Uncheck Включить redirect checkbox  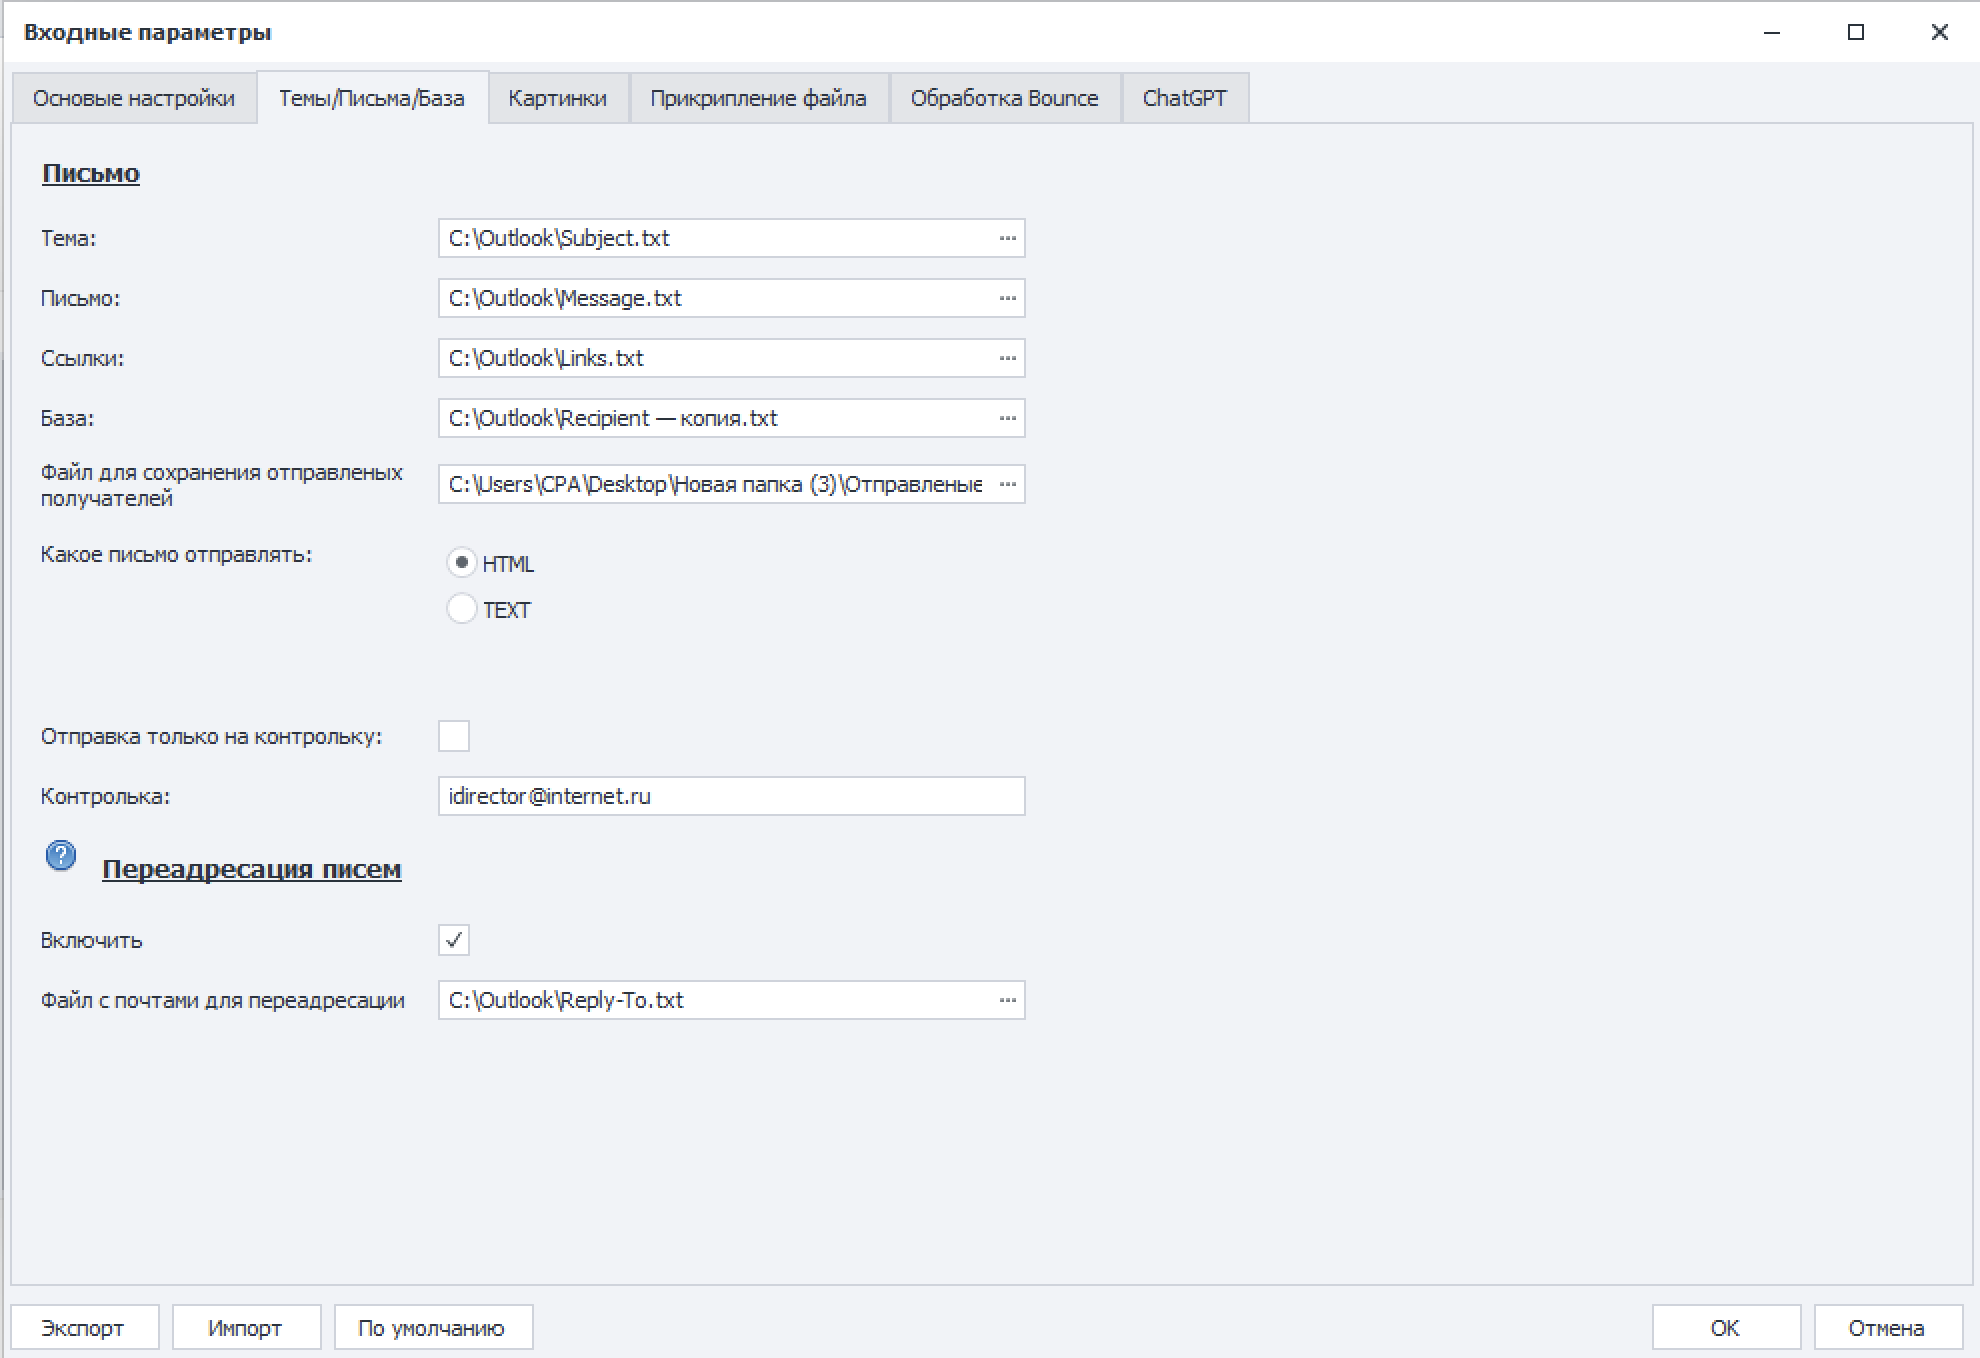point(454,940)
